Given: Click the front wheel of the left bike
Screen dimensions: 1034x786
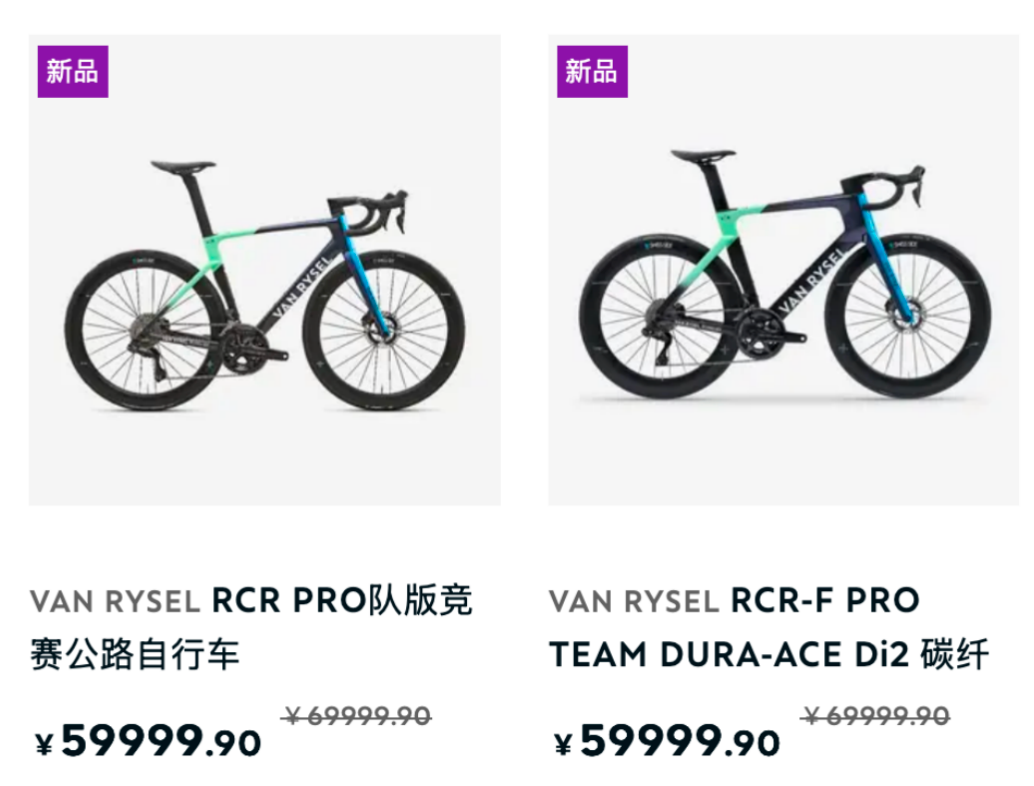Looking at the screenshot, I should point(383,329).
